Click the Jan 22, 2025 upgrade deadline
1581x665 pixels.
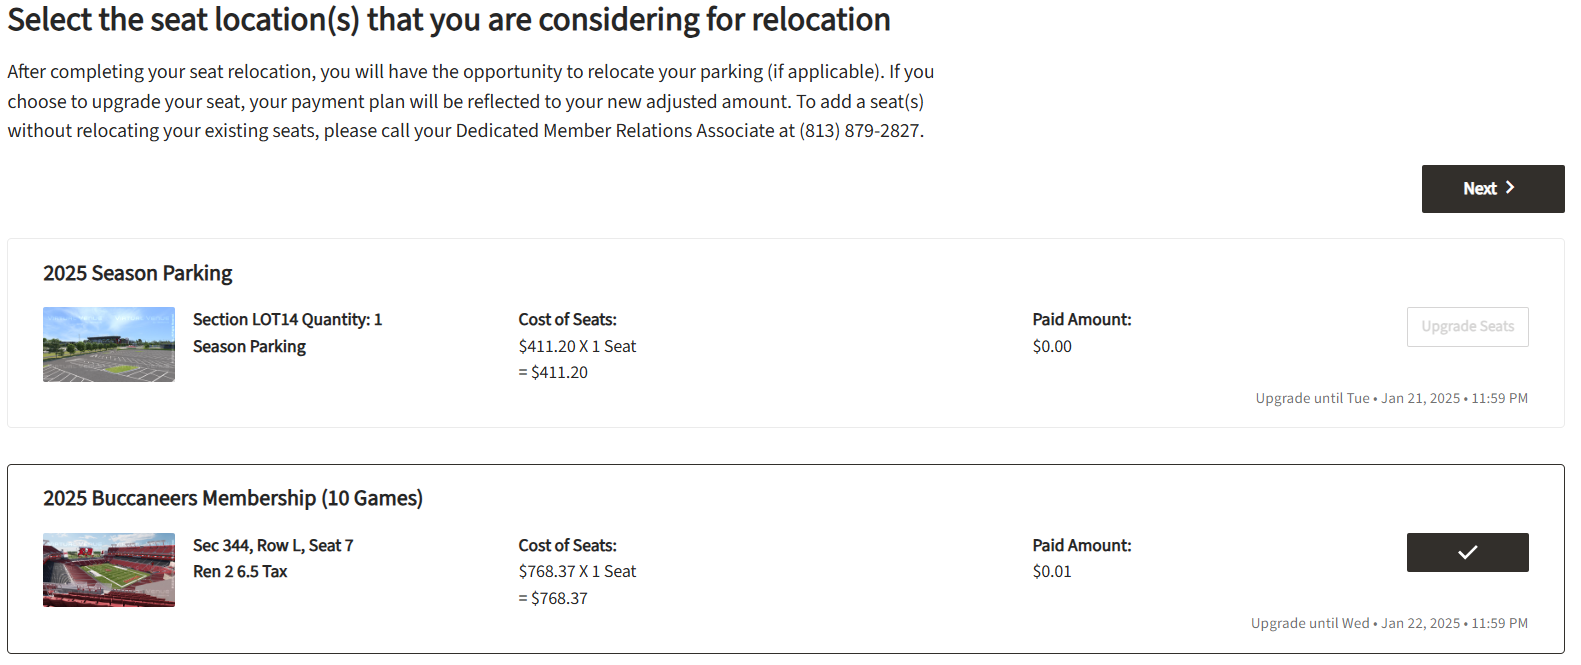pyautogui.click(x=1420, y=623)
